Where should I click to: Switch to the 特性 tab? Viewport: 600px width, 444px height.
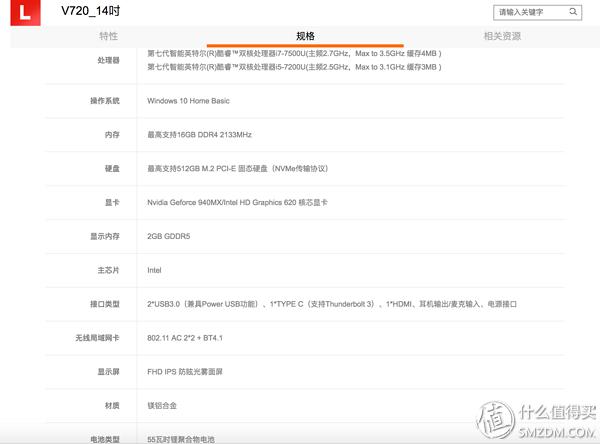point(108,36)
